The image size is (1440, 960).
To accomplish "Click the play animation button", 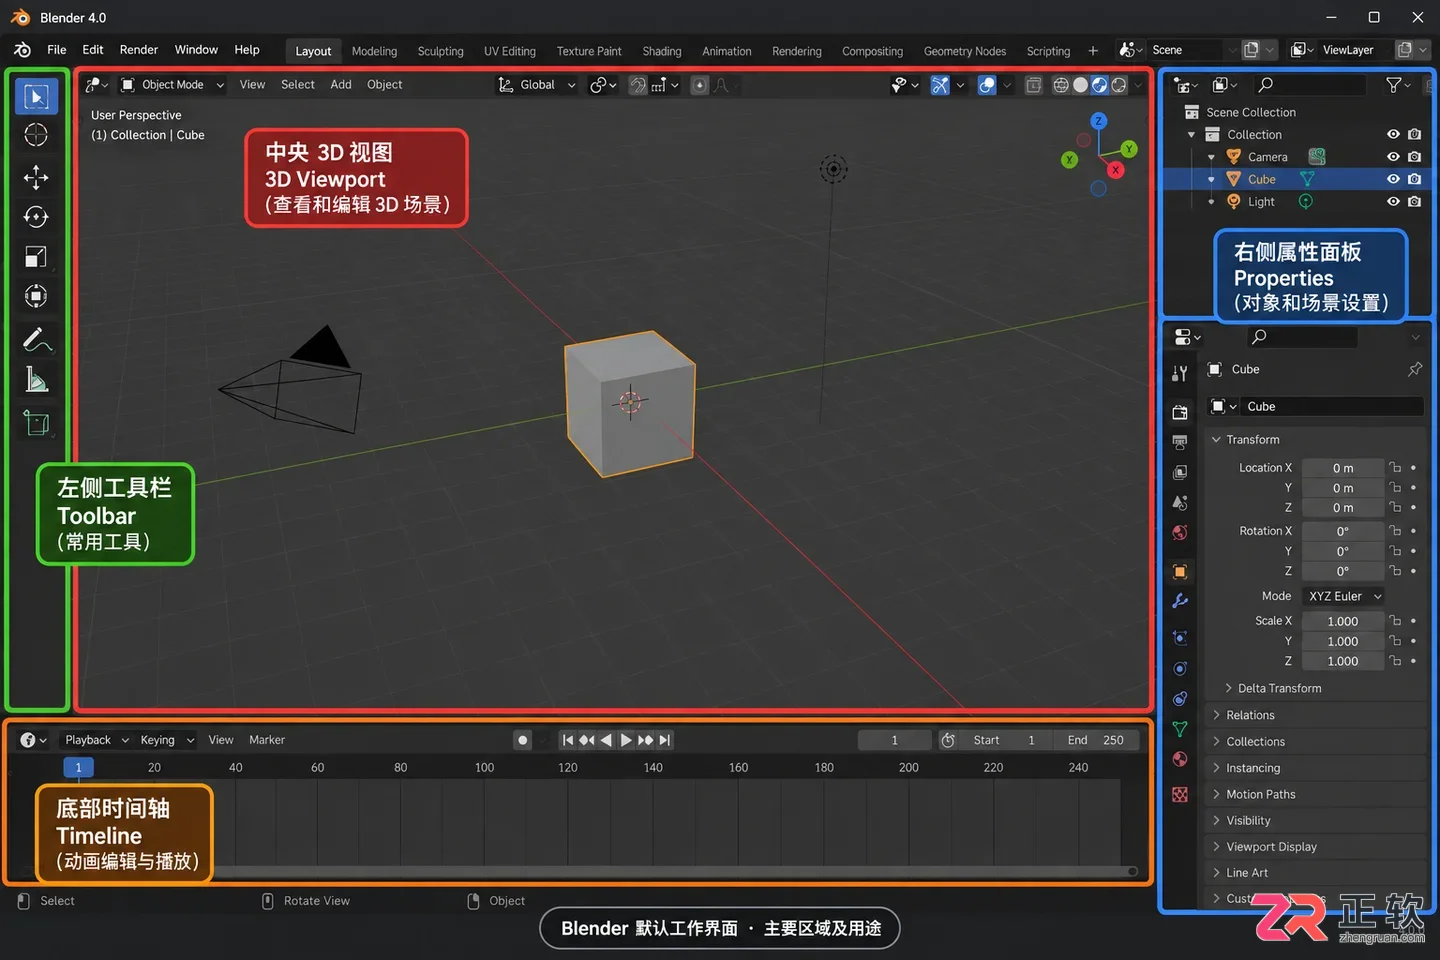I will [626, 740].
